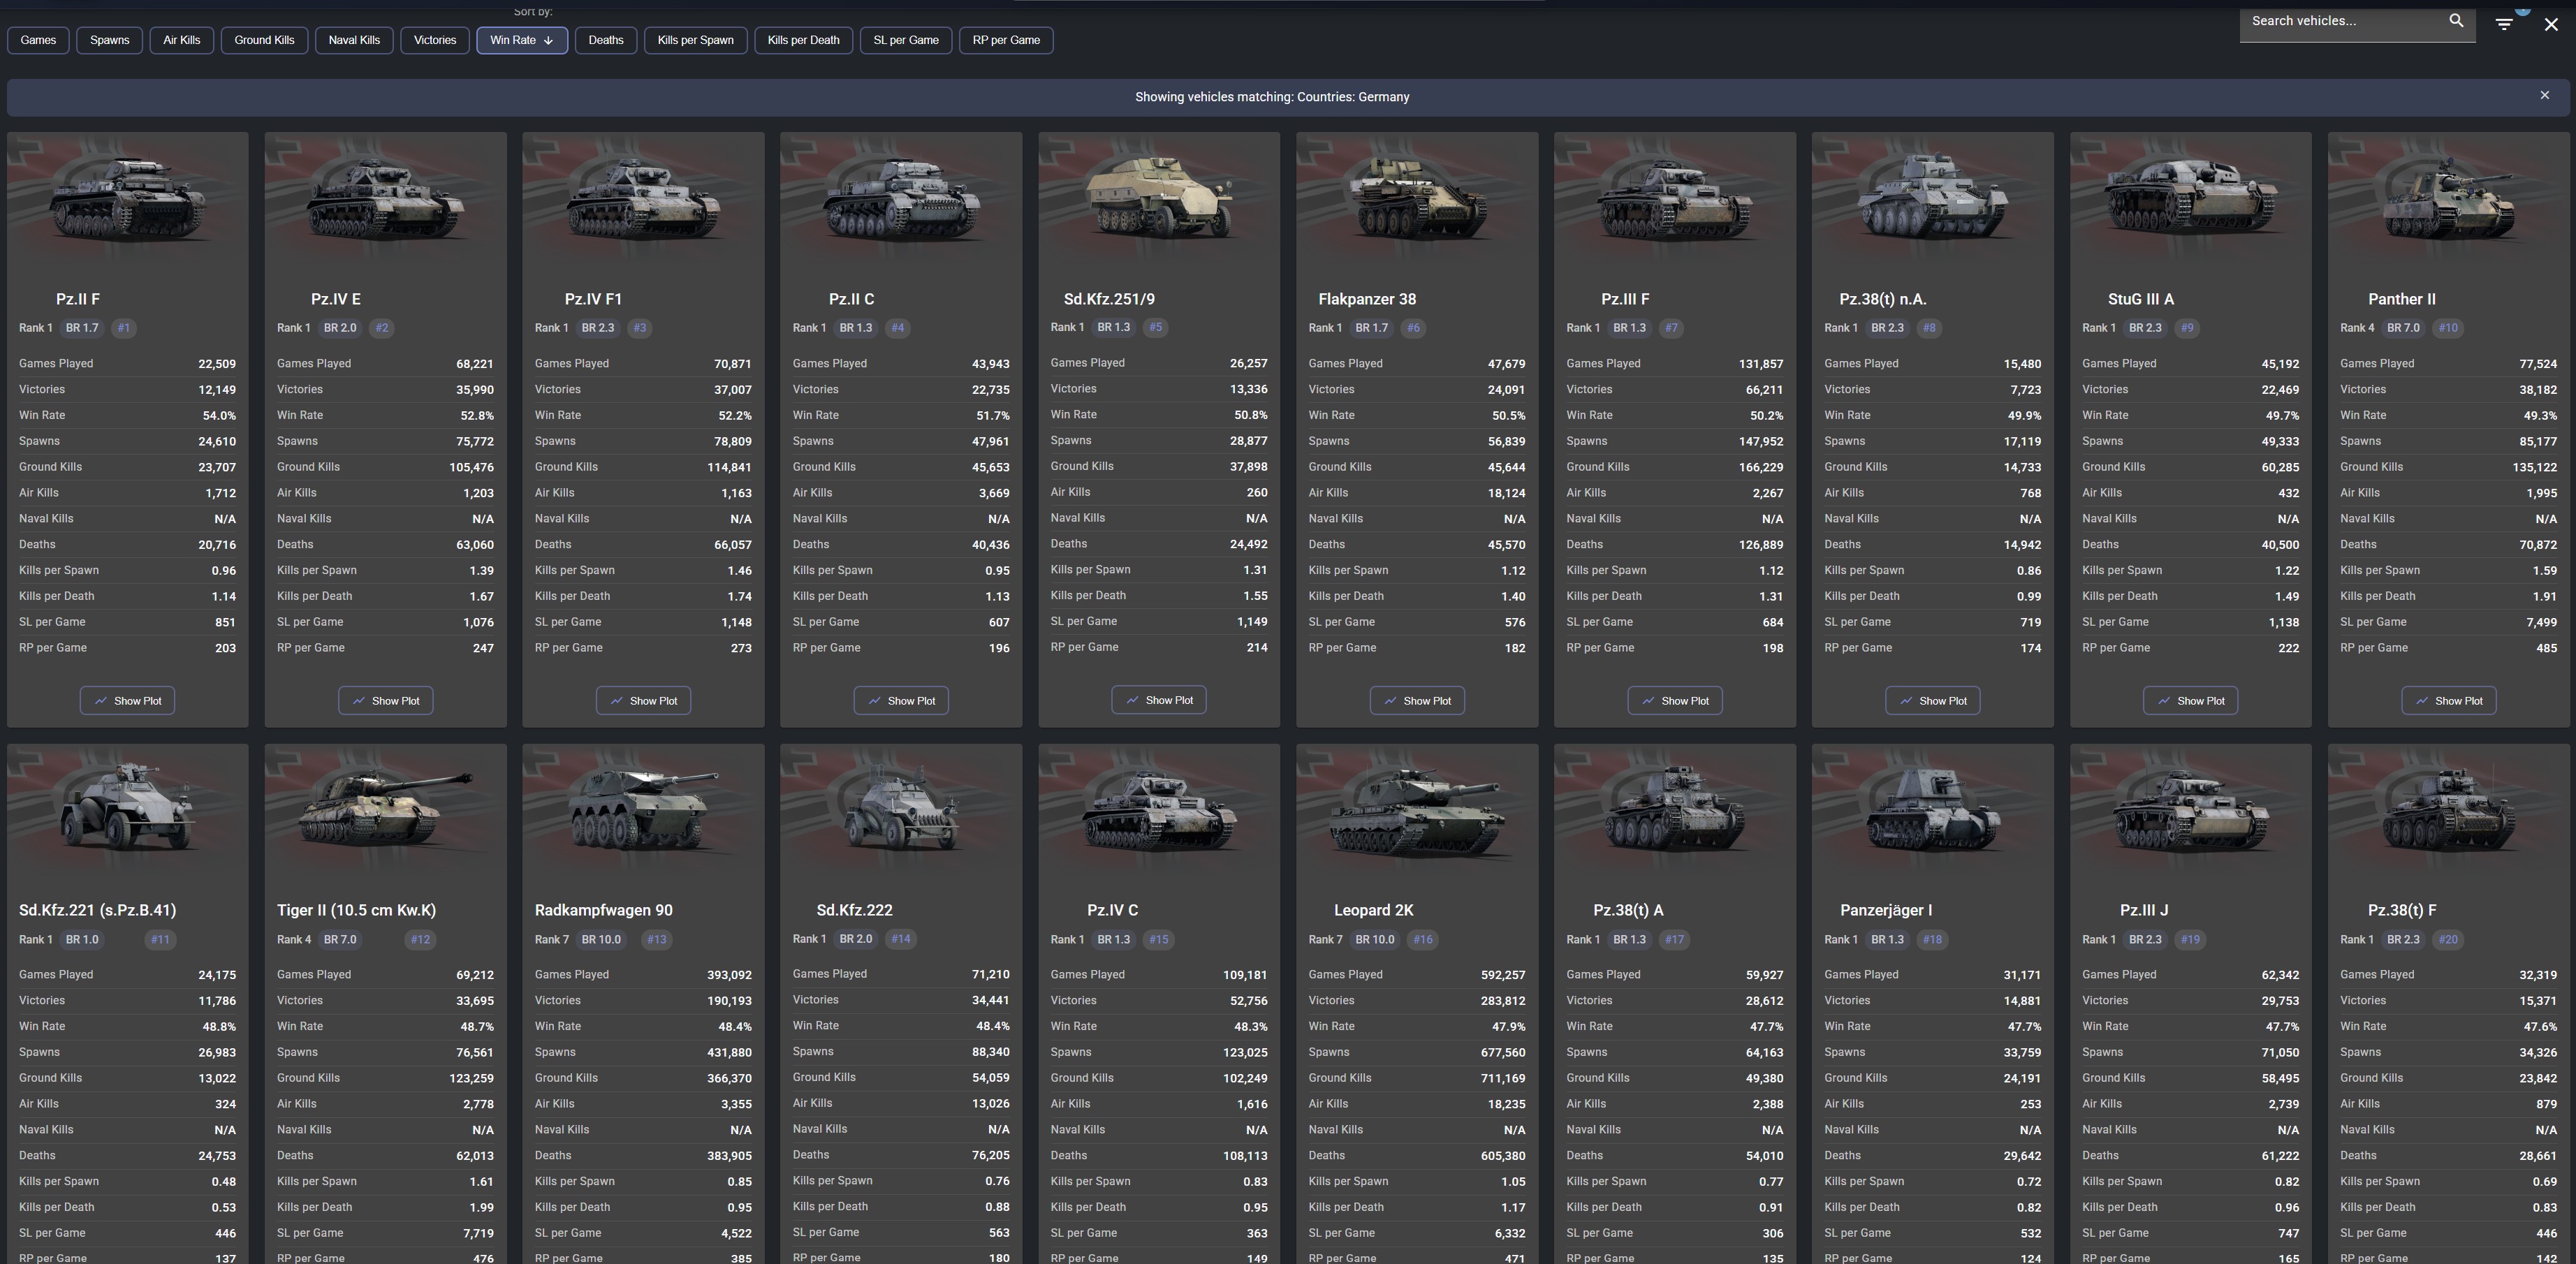Click the Pz.III F vehicle name
The width and height of the screenshot is (2576, 1264).
click(x=1625, y=299)
